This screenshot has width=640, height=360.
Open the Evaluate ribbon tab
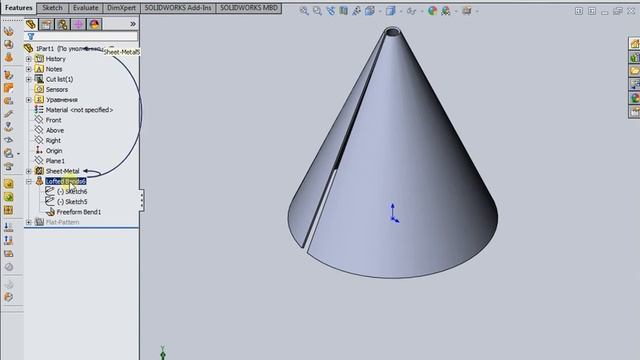click(x=85, y=8)
